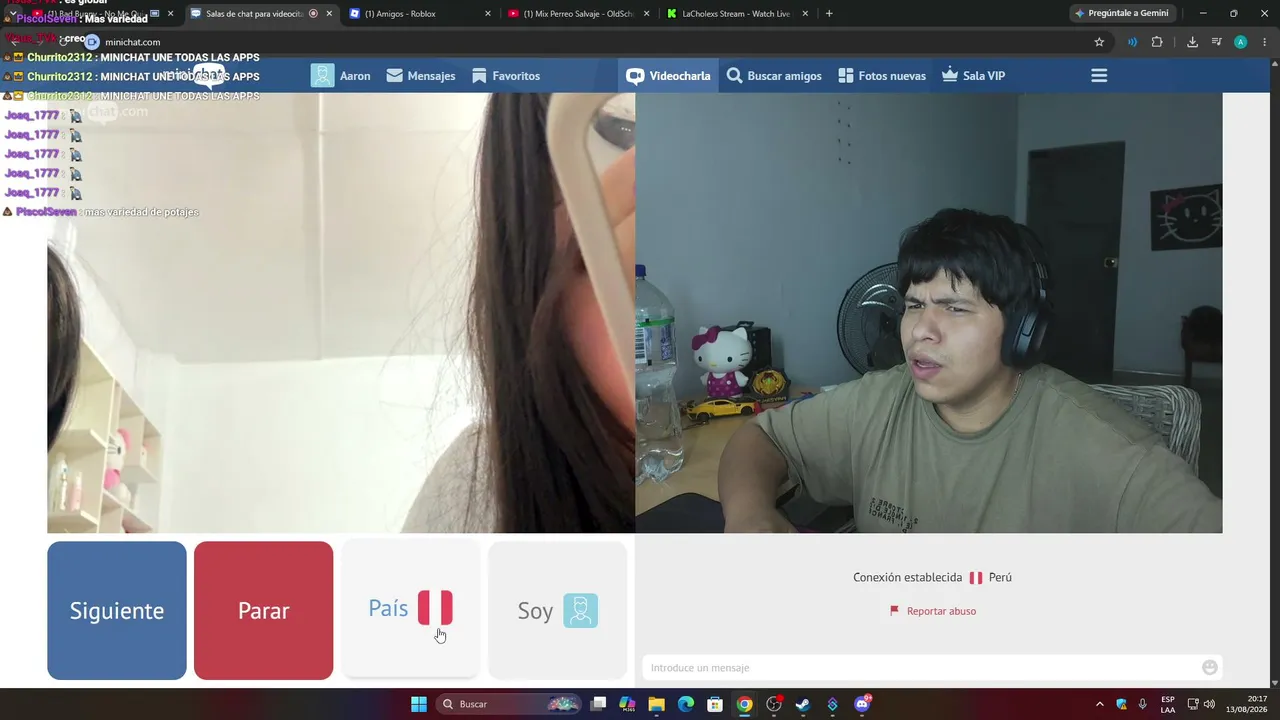Open Chrome extensions puzzle icon

[1157, 42]
